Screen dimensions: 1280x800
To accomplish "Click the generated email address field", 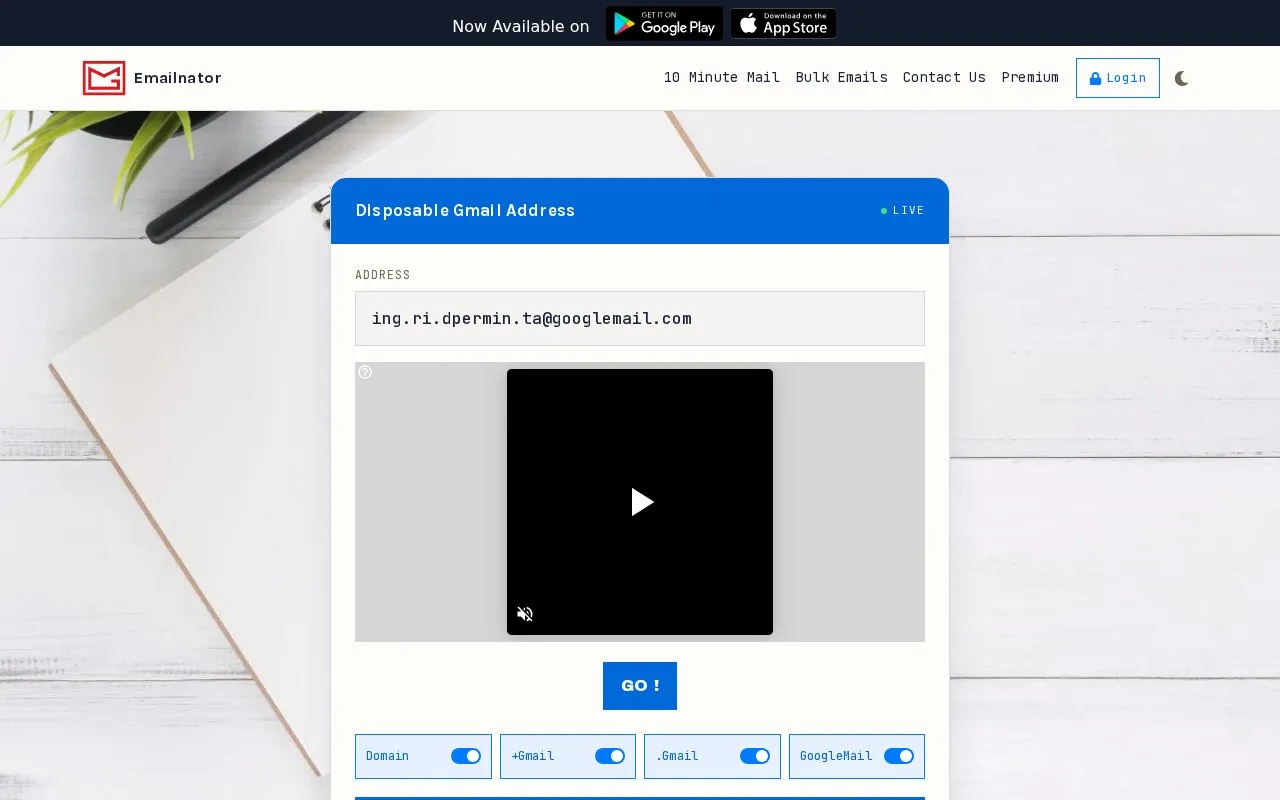I will (640, 318).
